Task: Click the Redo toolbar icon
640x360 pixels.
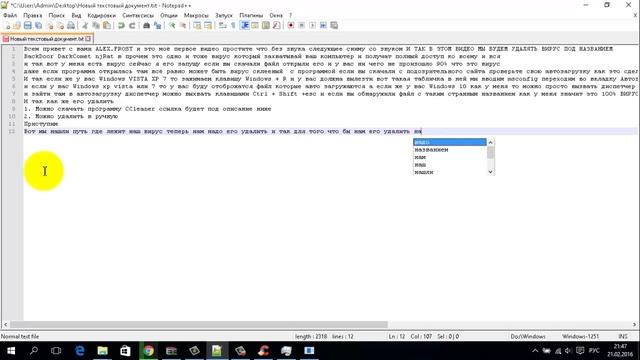Action: (132, 26)
